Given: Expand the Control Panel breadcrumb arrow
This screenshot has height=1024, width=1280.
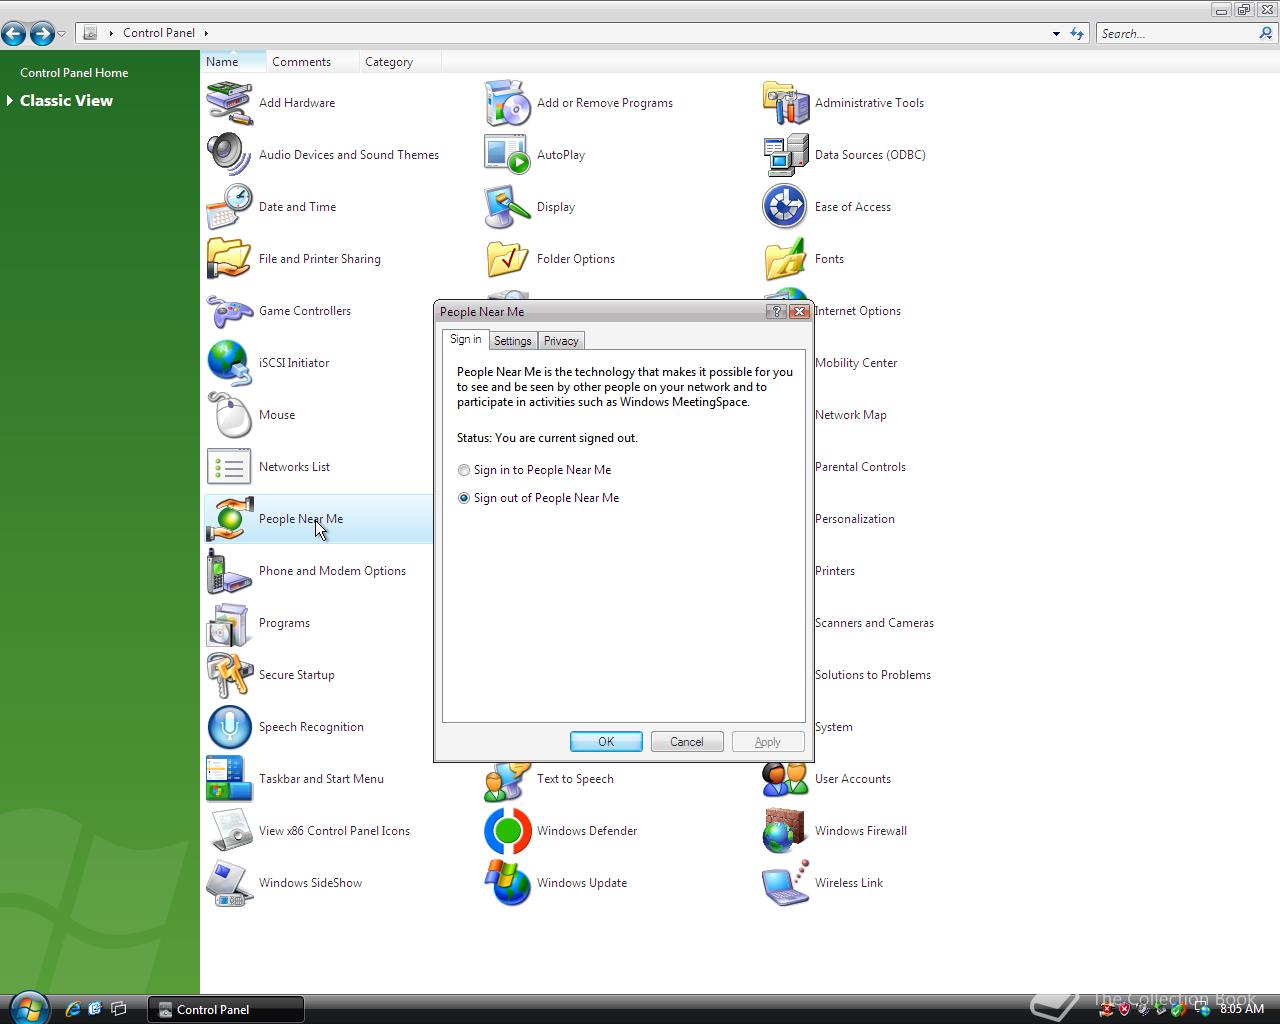Looking at the screenshot, I should pos(206,33).
